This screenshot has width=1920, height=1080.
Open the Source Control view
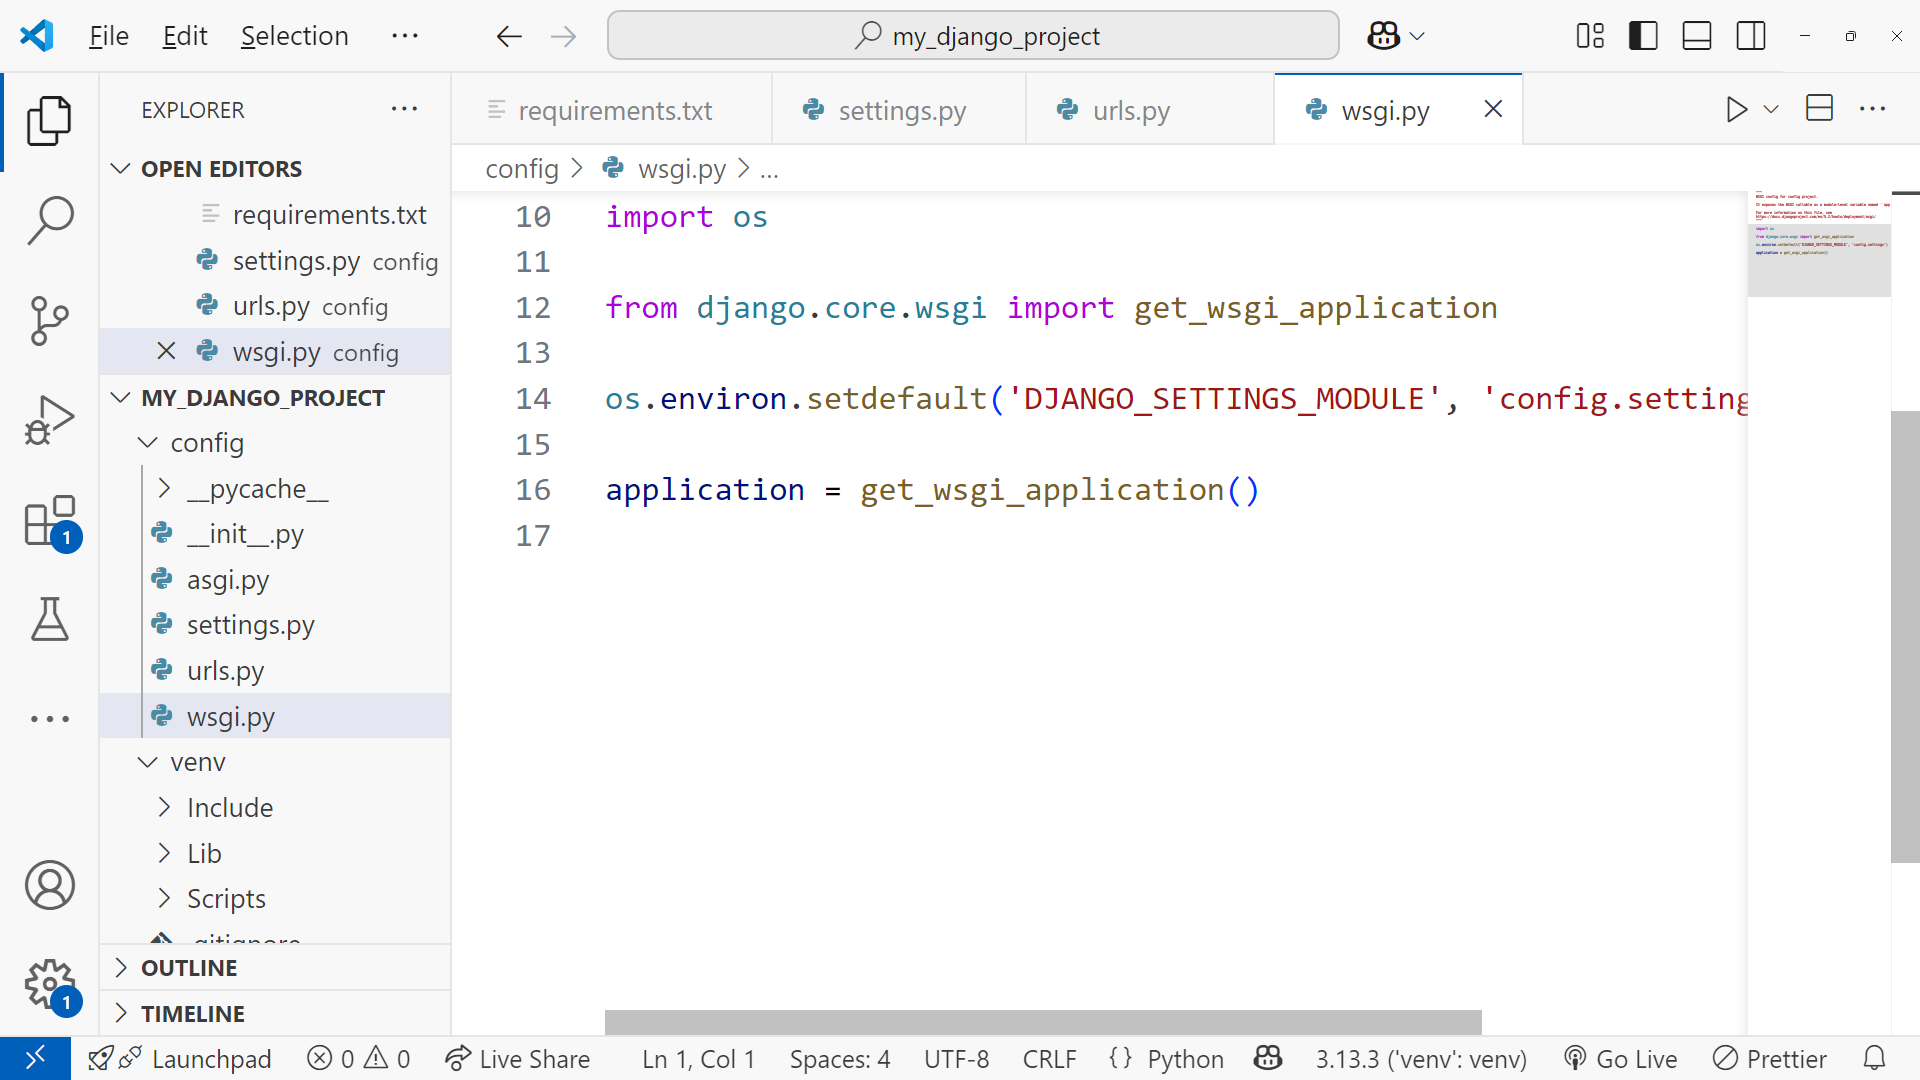pos(49,320)
